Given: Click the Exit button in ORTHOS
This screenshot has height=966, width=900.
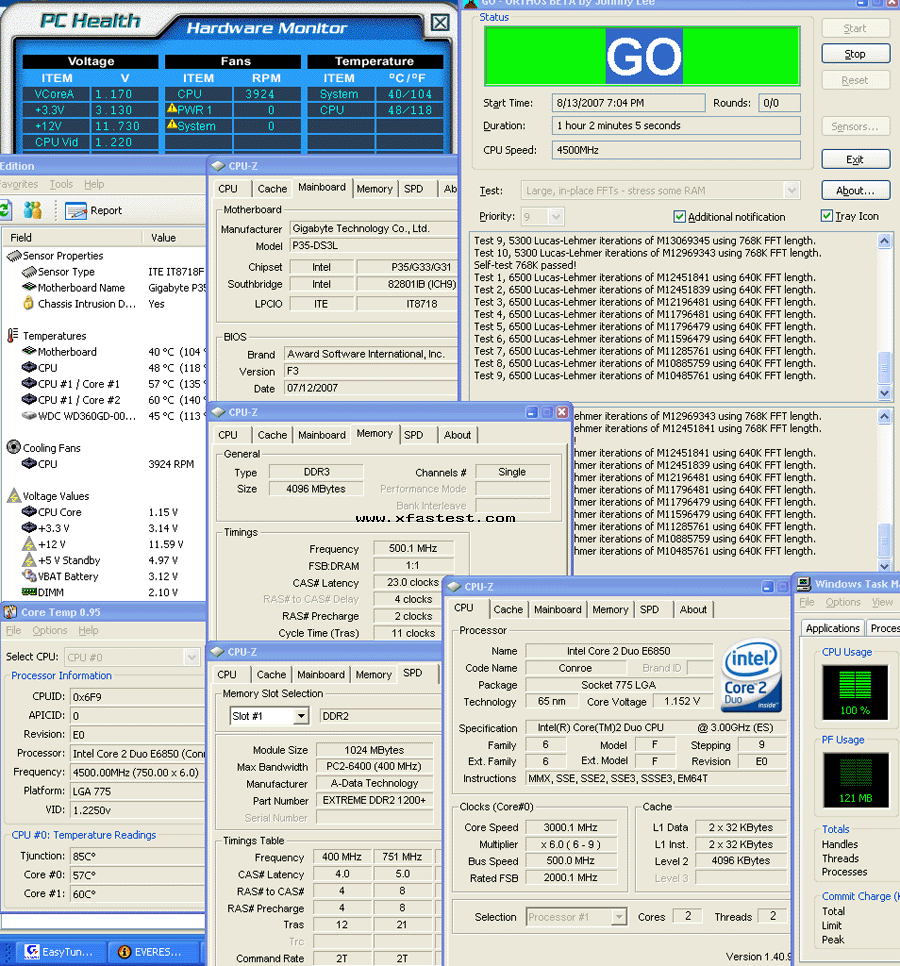Looking at the screenshot, I should [x=855, y=160].
